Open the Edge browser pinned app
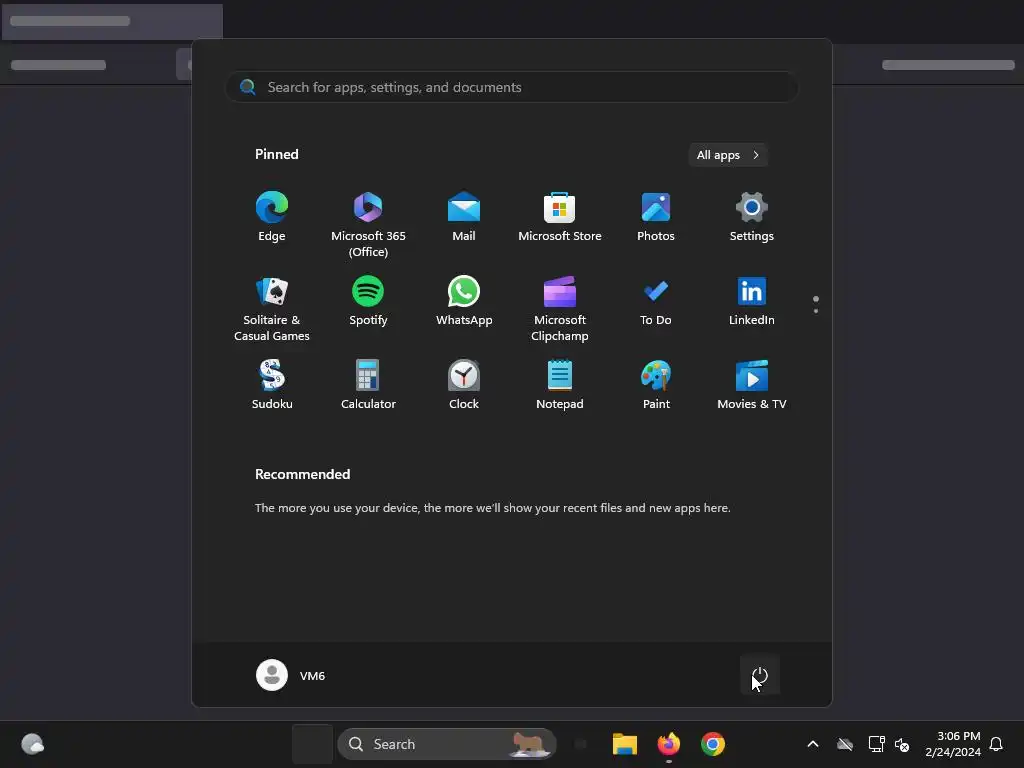 coord(272,217)
